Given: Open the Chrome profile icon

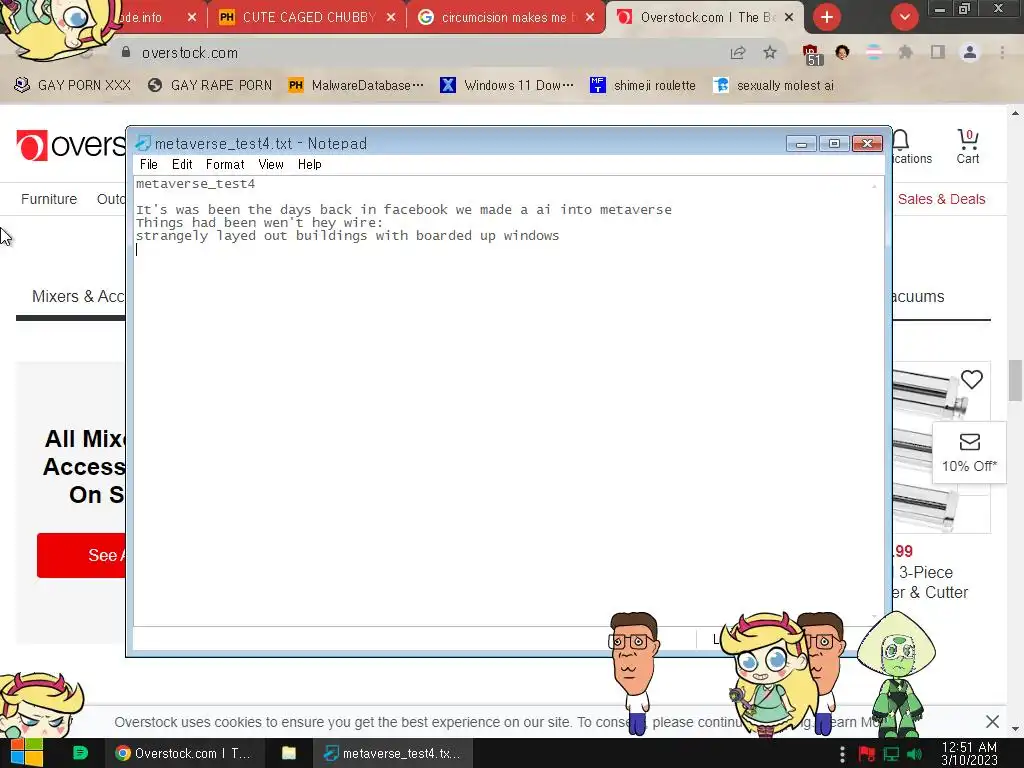Looking at the screenshot, I should pos(970,53).
